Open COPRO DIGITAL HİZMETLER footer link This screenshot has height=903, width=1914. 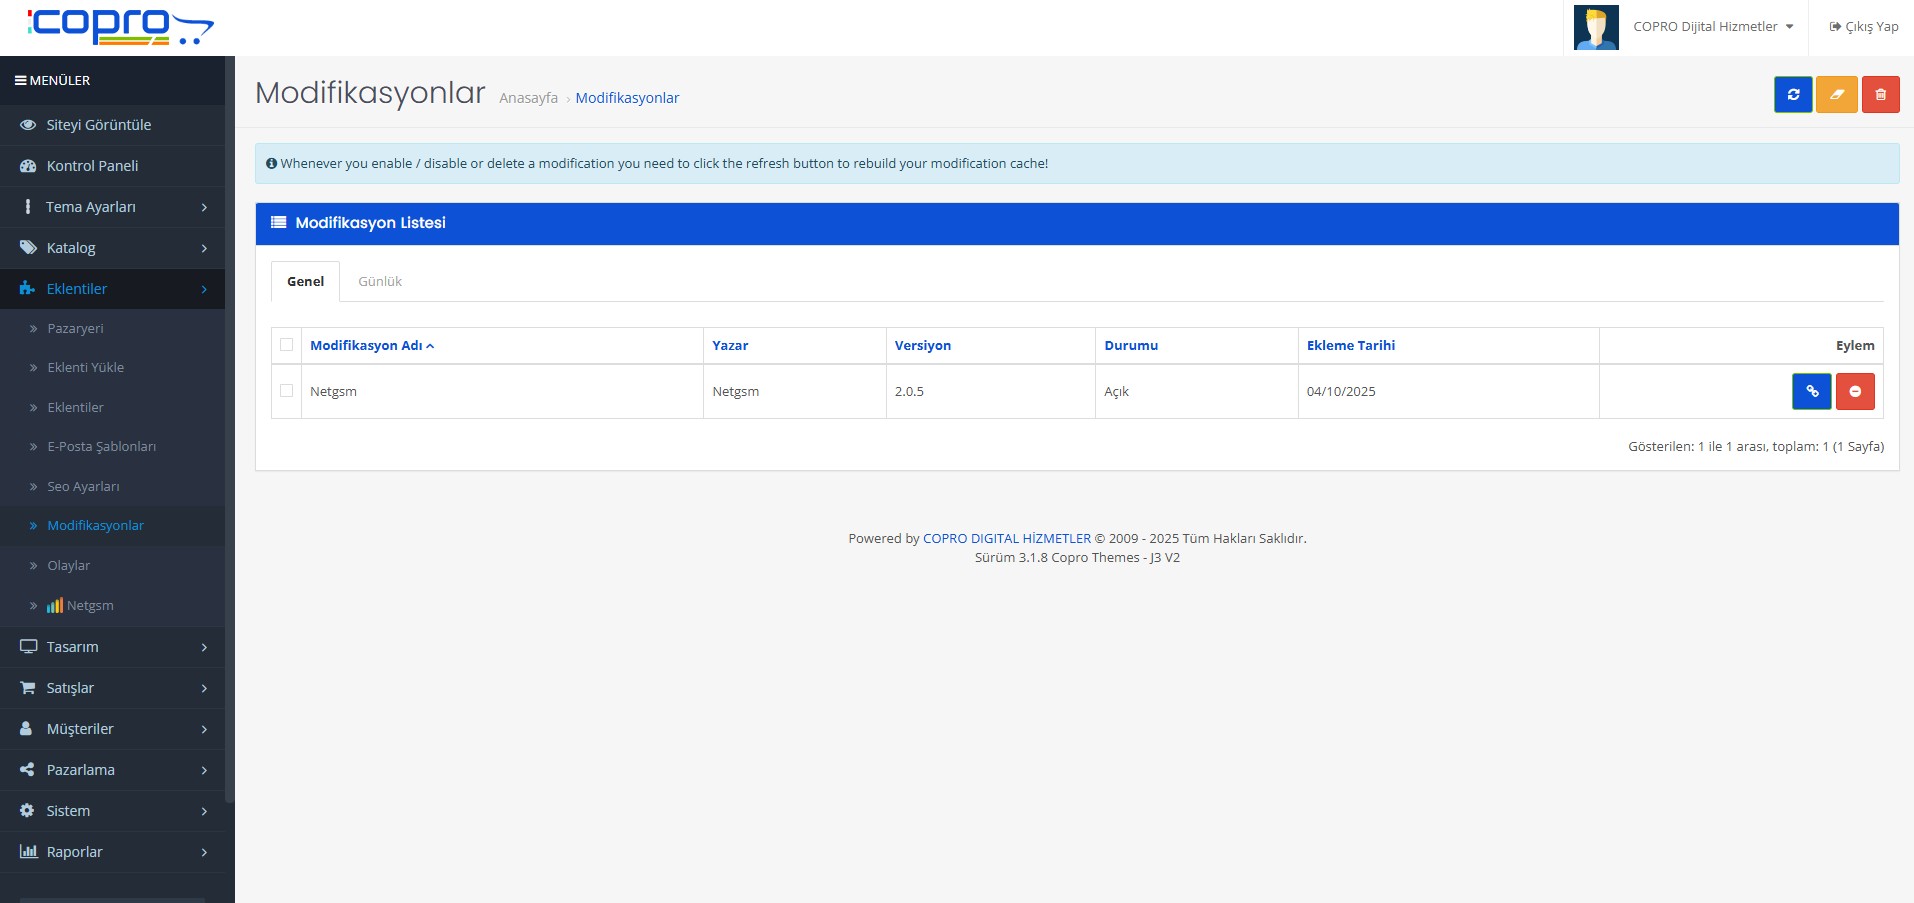(x=1006, y=539)
